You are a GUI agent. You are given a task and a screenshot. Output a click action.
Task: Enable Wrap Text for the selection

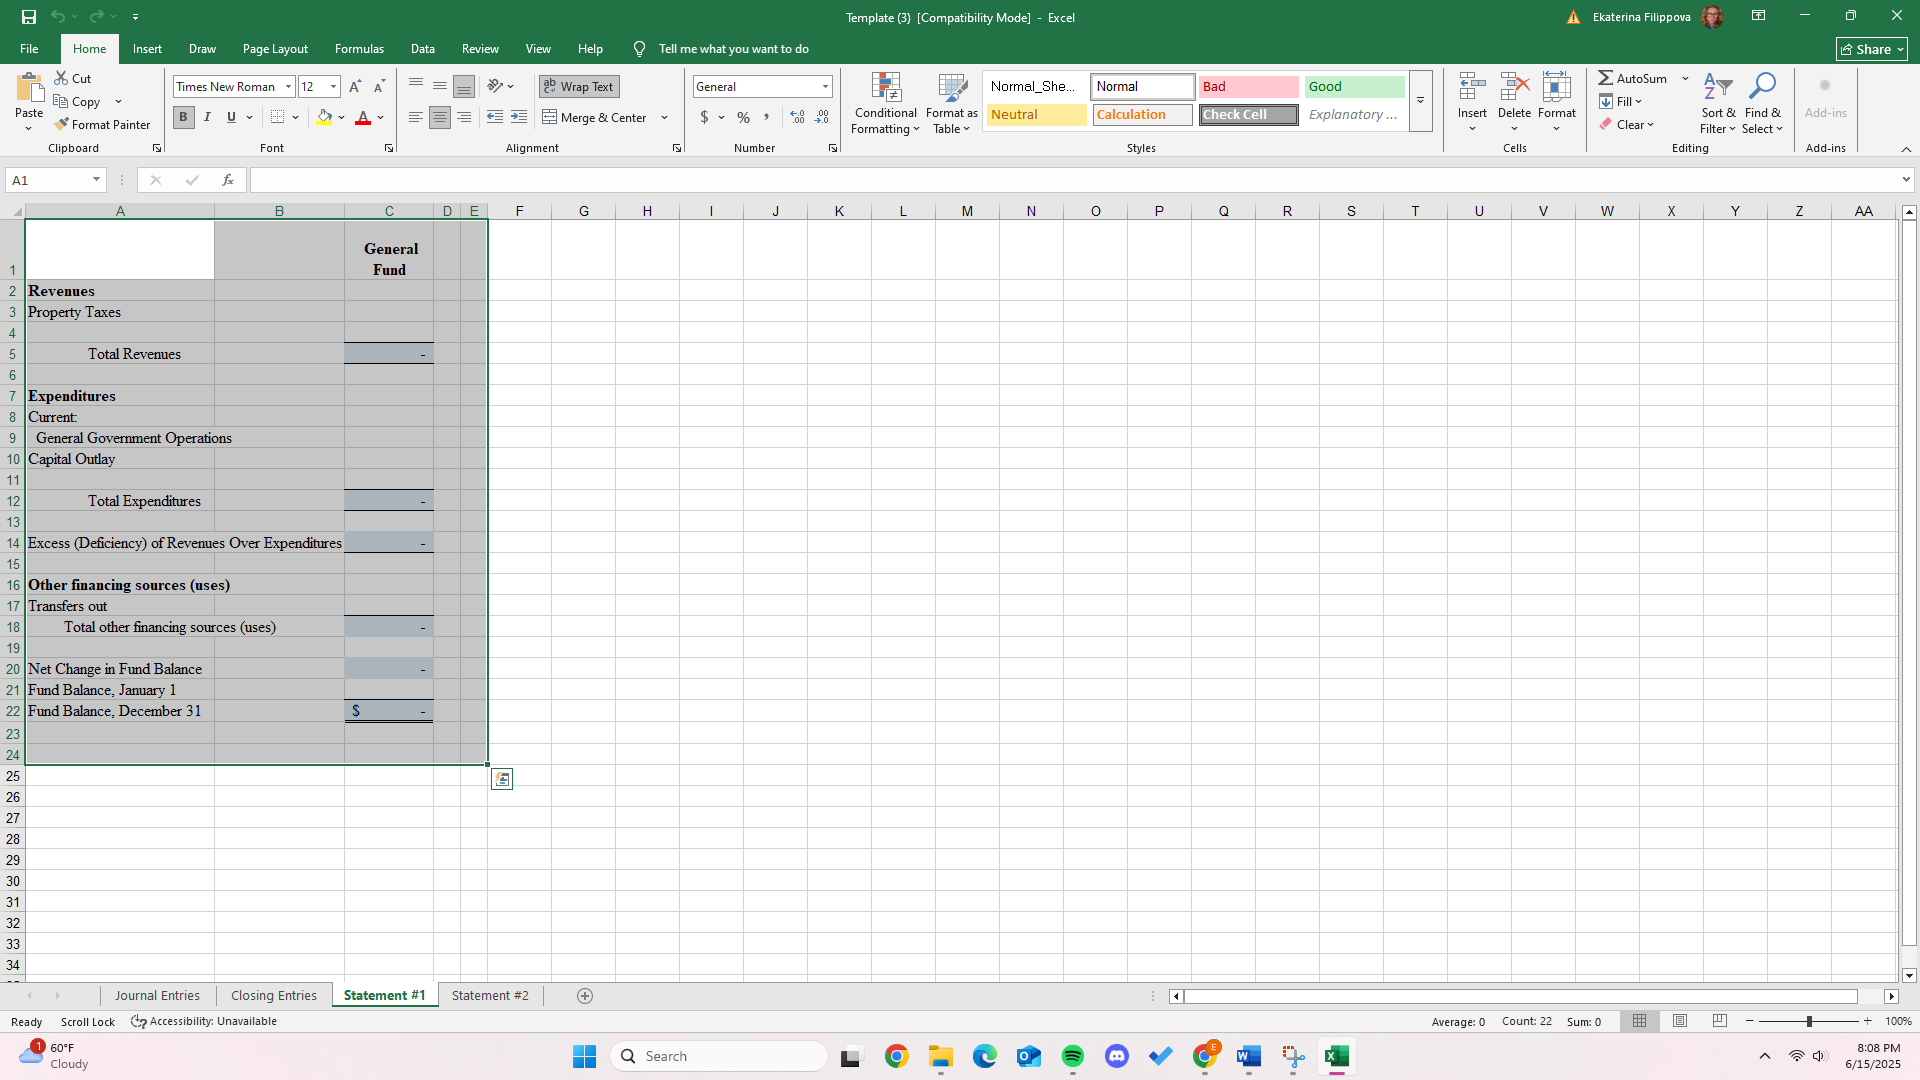tap(578, 86)
